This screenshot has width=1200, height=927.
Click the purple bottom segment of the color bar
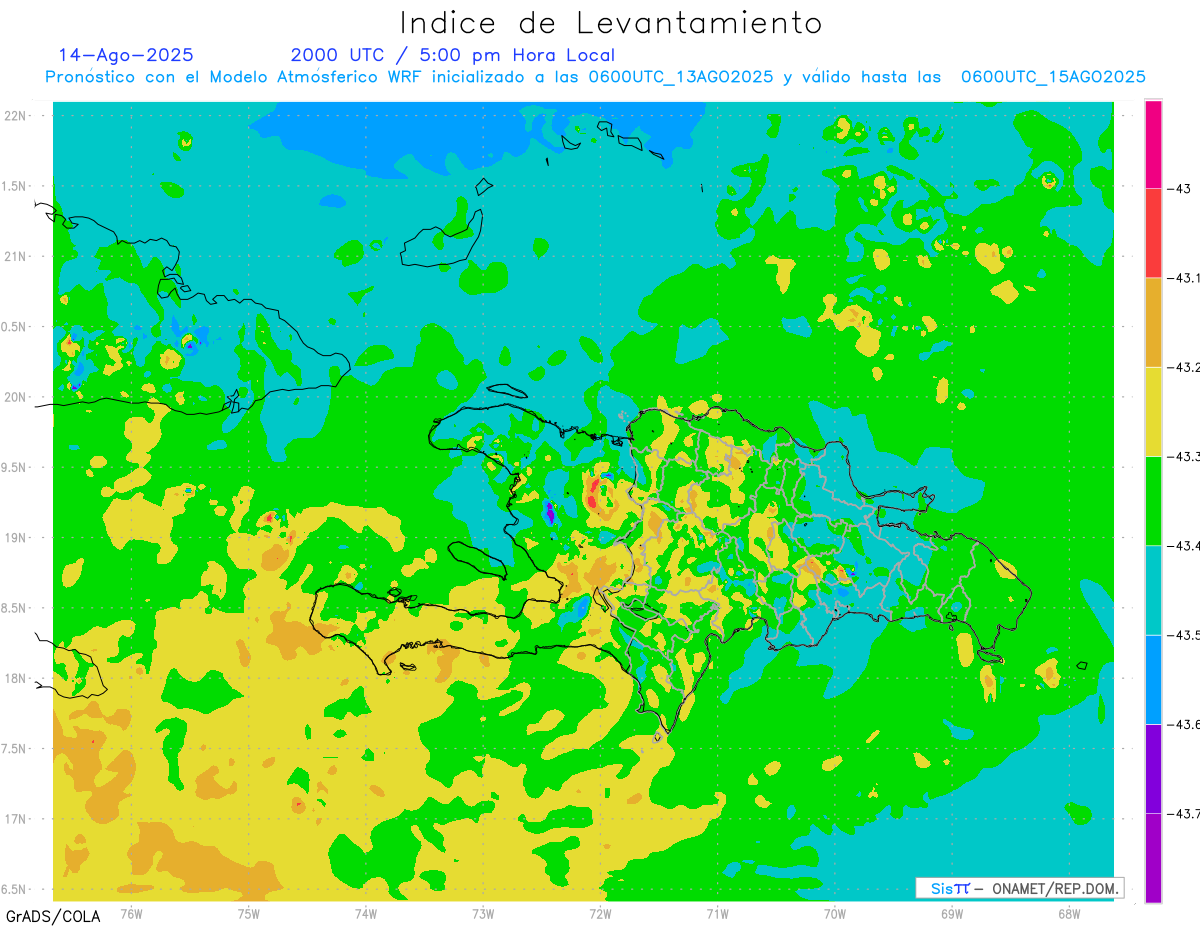click(x=1153, y=857)
